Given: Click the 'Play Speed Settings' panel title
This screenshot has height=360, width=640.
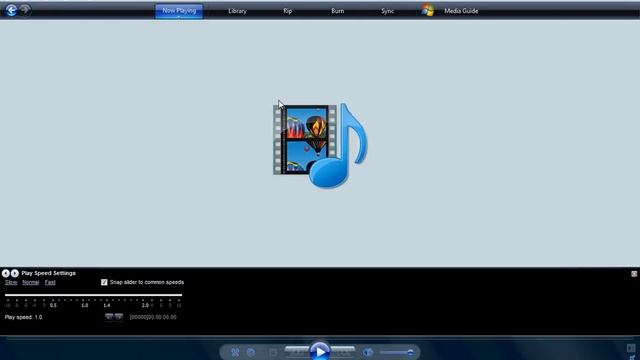Looking at the screenshot, I should click(49, 273).
